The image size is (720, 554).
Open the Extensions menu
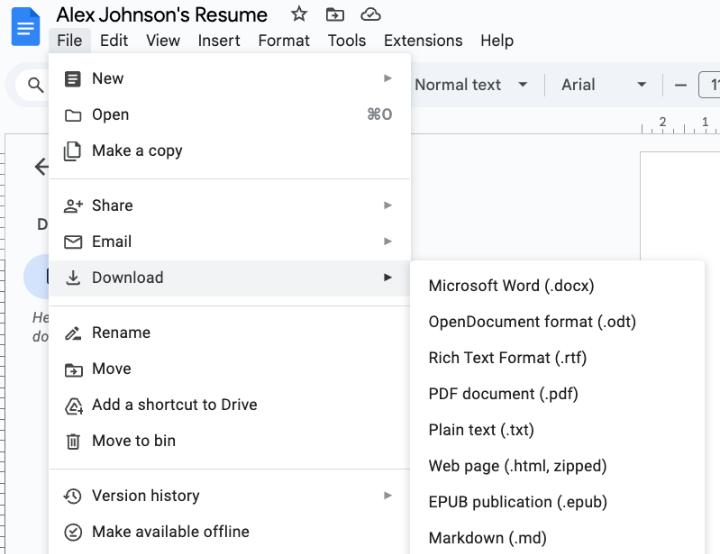point(423,40)
